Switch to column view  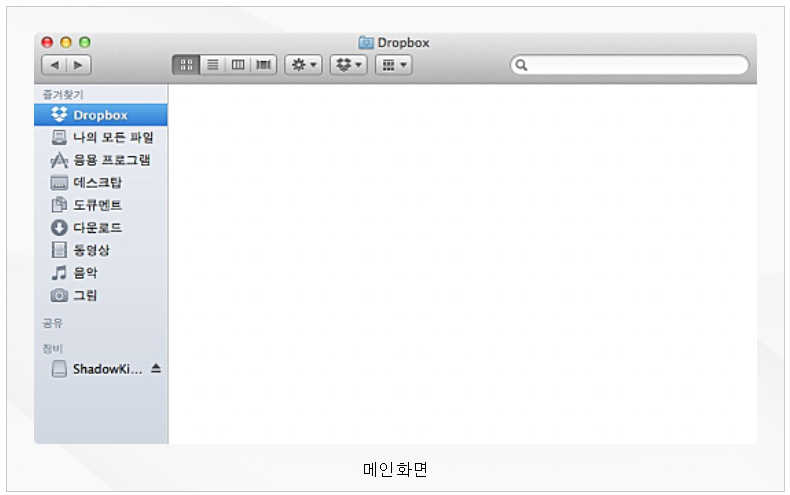(x=238, y=65)
